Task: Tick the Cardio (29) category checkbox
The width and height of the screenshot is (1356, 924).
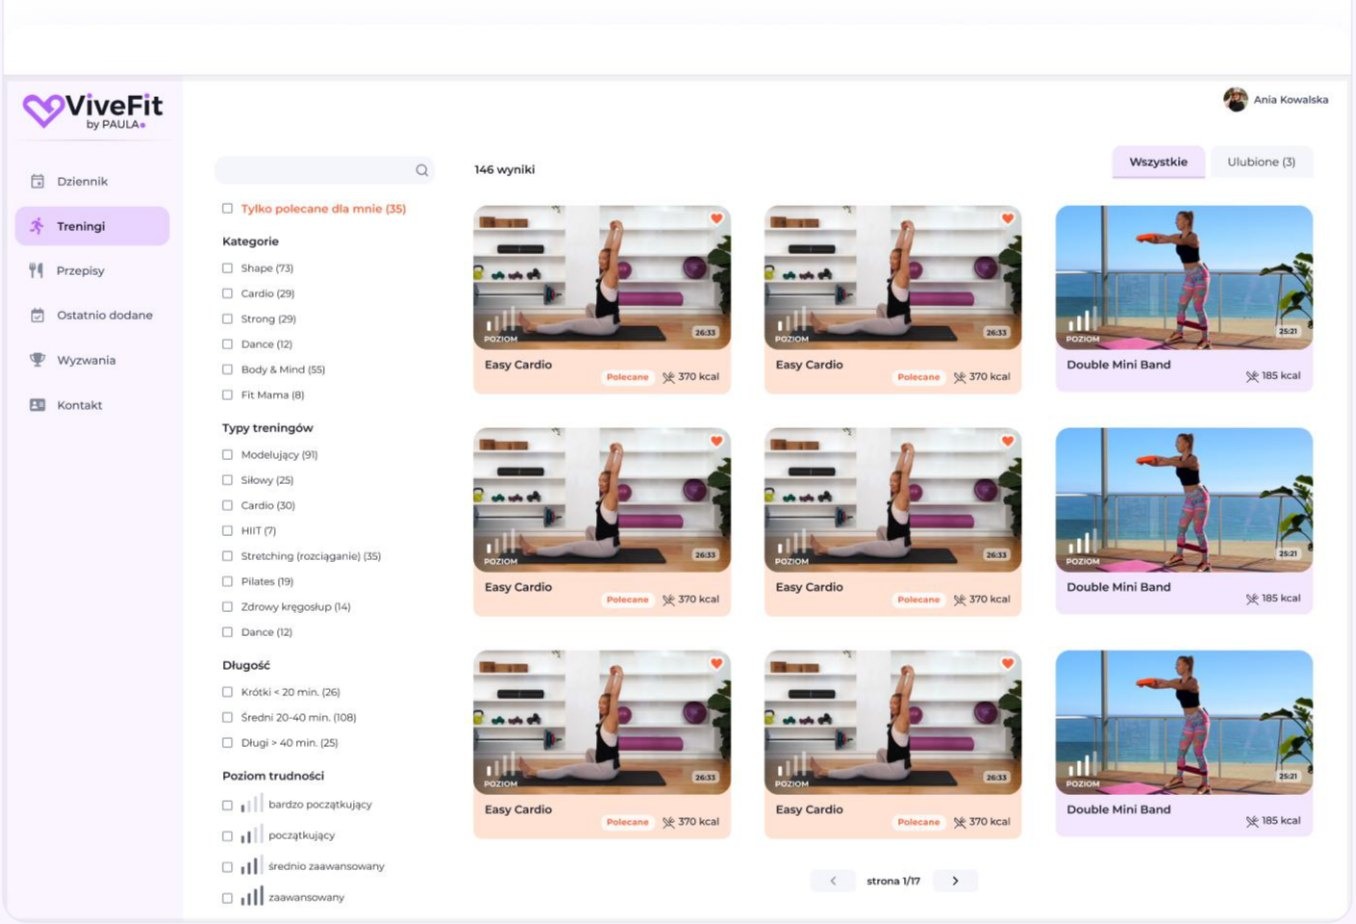Action: [227, 293]
